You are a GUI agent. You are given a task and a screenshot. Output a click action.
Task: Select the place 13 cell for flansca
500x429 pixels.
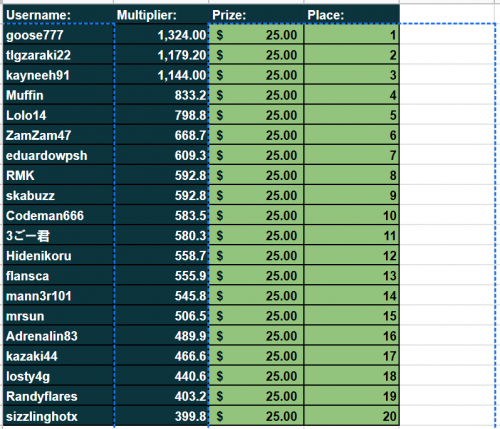(x=352, y=275)
